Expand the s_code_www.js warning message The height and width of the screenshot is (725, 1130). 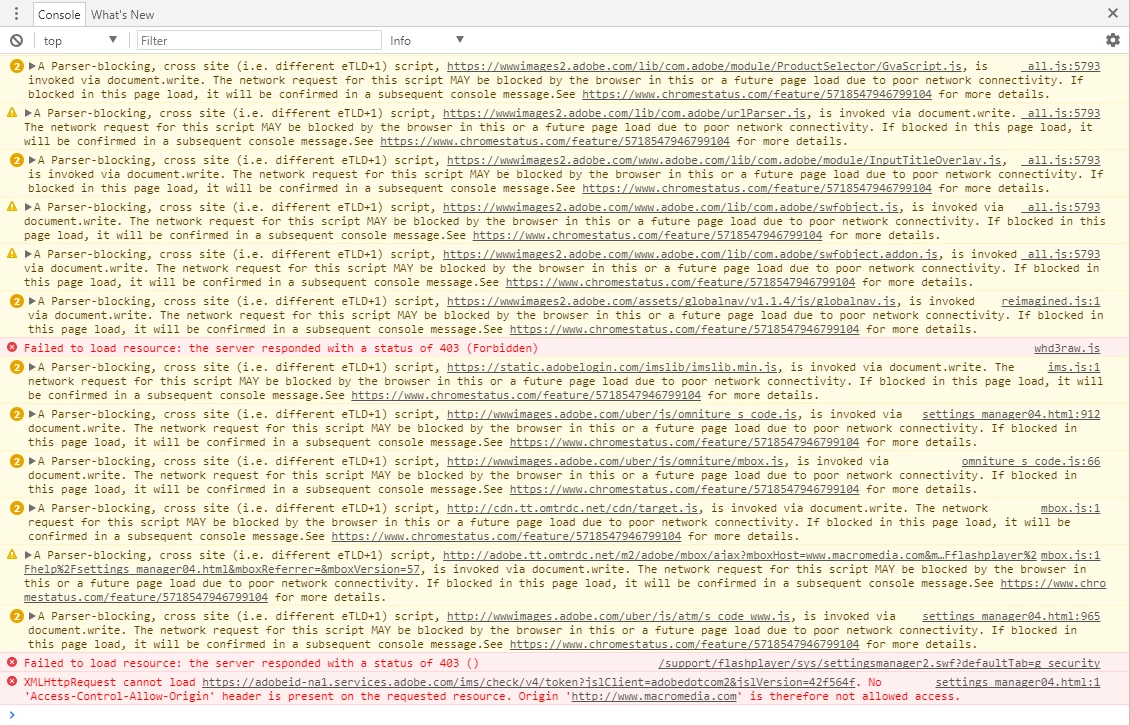[x=32, y=616]
